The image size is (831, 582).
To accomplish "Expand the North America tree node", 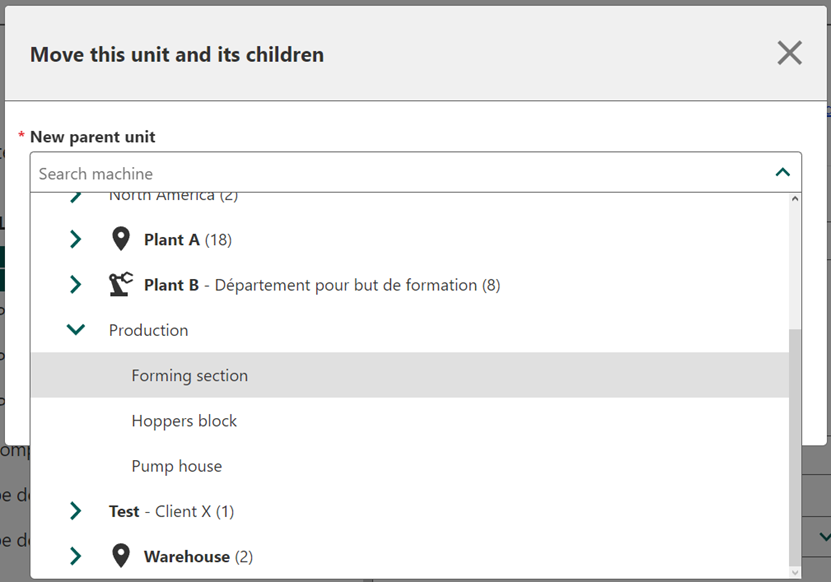I will click(x=75, y=197).
